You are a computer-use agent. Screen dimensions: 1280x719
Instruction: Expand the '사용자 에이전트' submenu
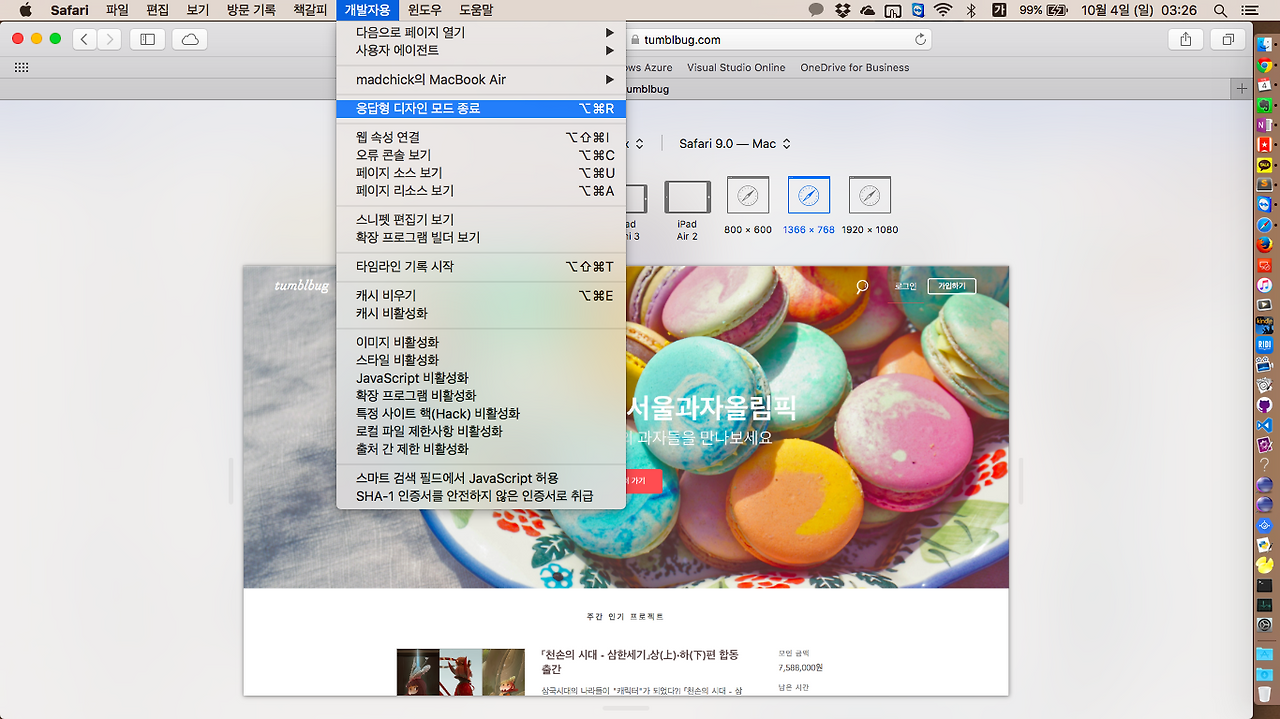[481, 50]
